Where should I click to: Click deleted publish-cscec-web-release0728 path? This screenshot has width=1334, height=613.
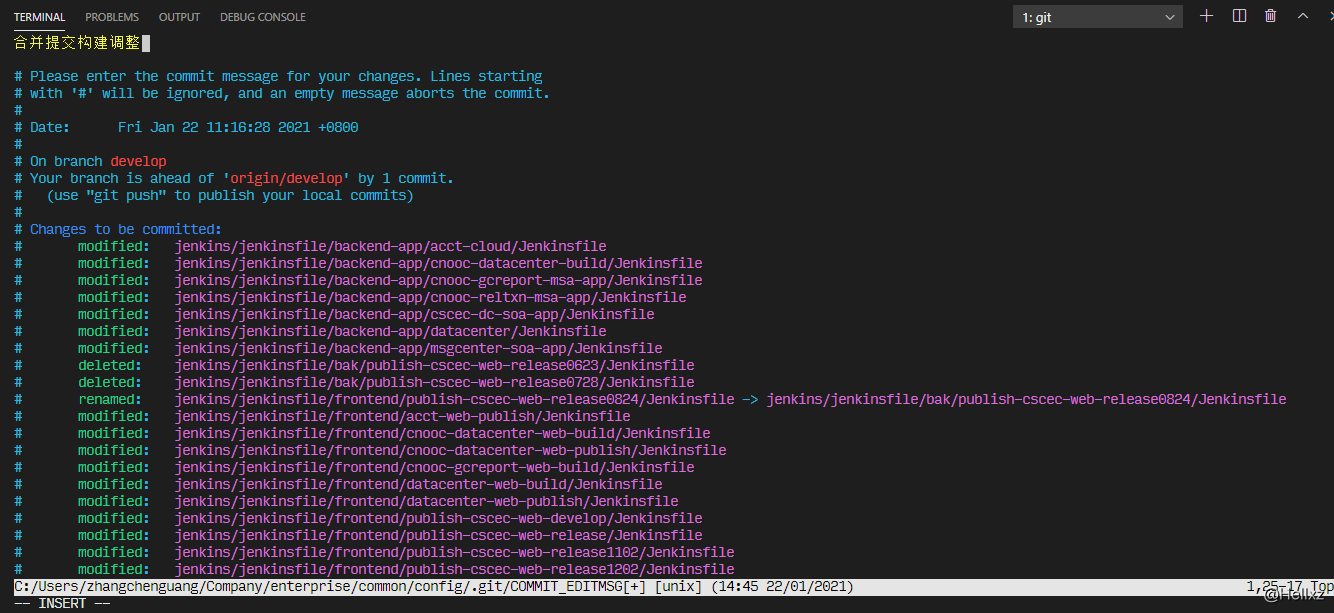435,382
